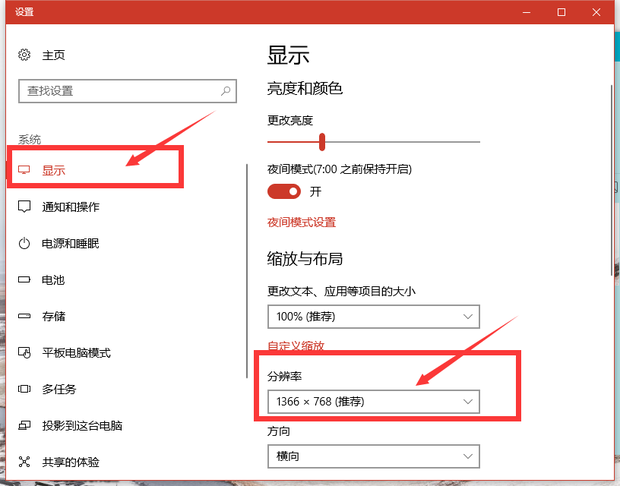Minimize the settings window
The image size is (620, 486).
(x=526, y=12)
